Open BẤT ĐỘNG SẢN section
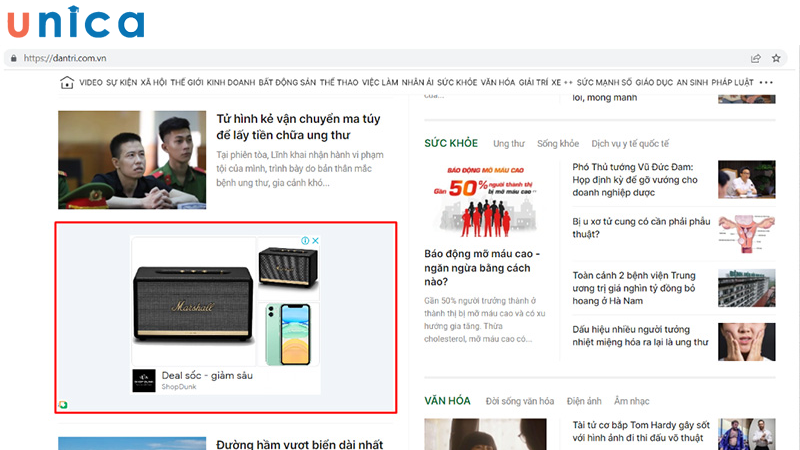 coord(287,82)
